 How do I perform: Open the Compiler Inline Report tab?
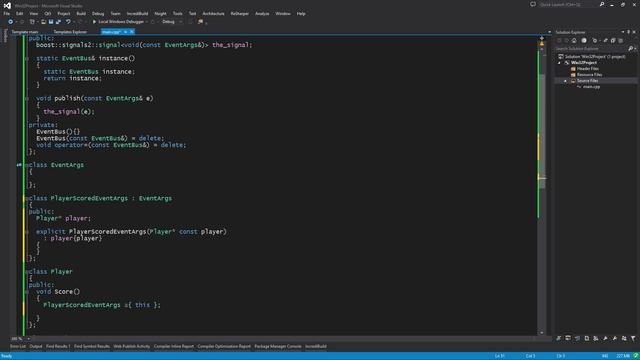coord(174,347)
